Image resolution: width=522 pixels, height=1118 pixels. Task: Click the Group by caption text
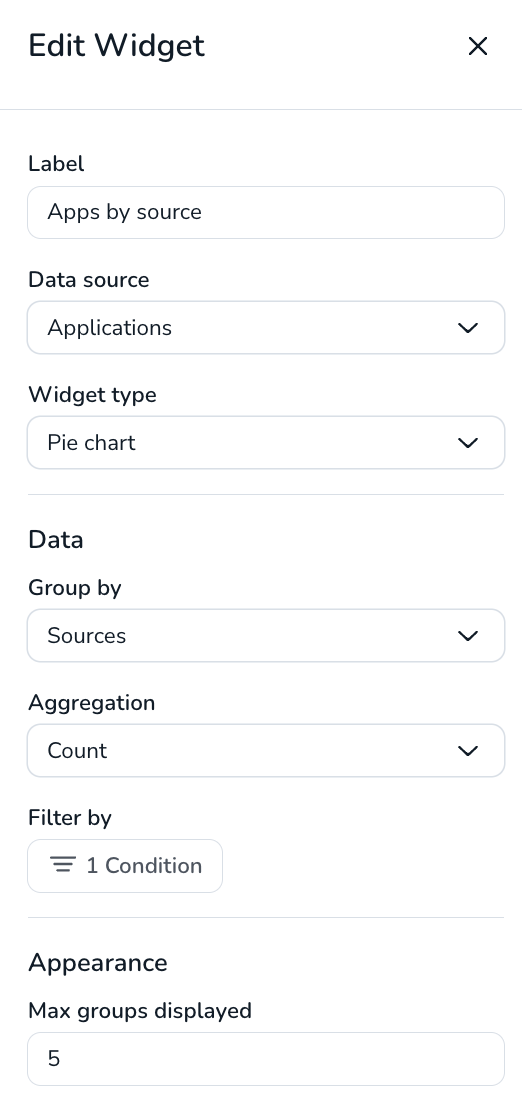pos(75,588)
